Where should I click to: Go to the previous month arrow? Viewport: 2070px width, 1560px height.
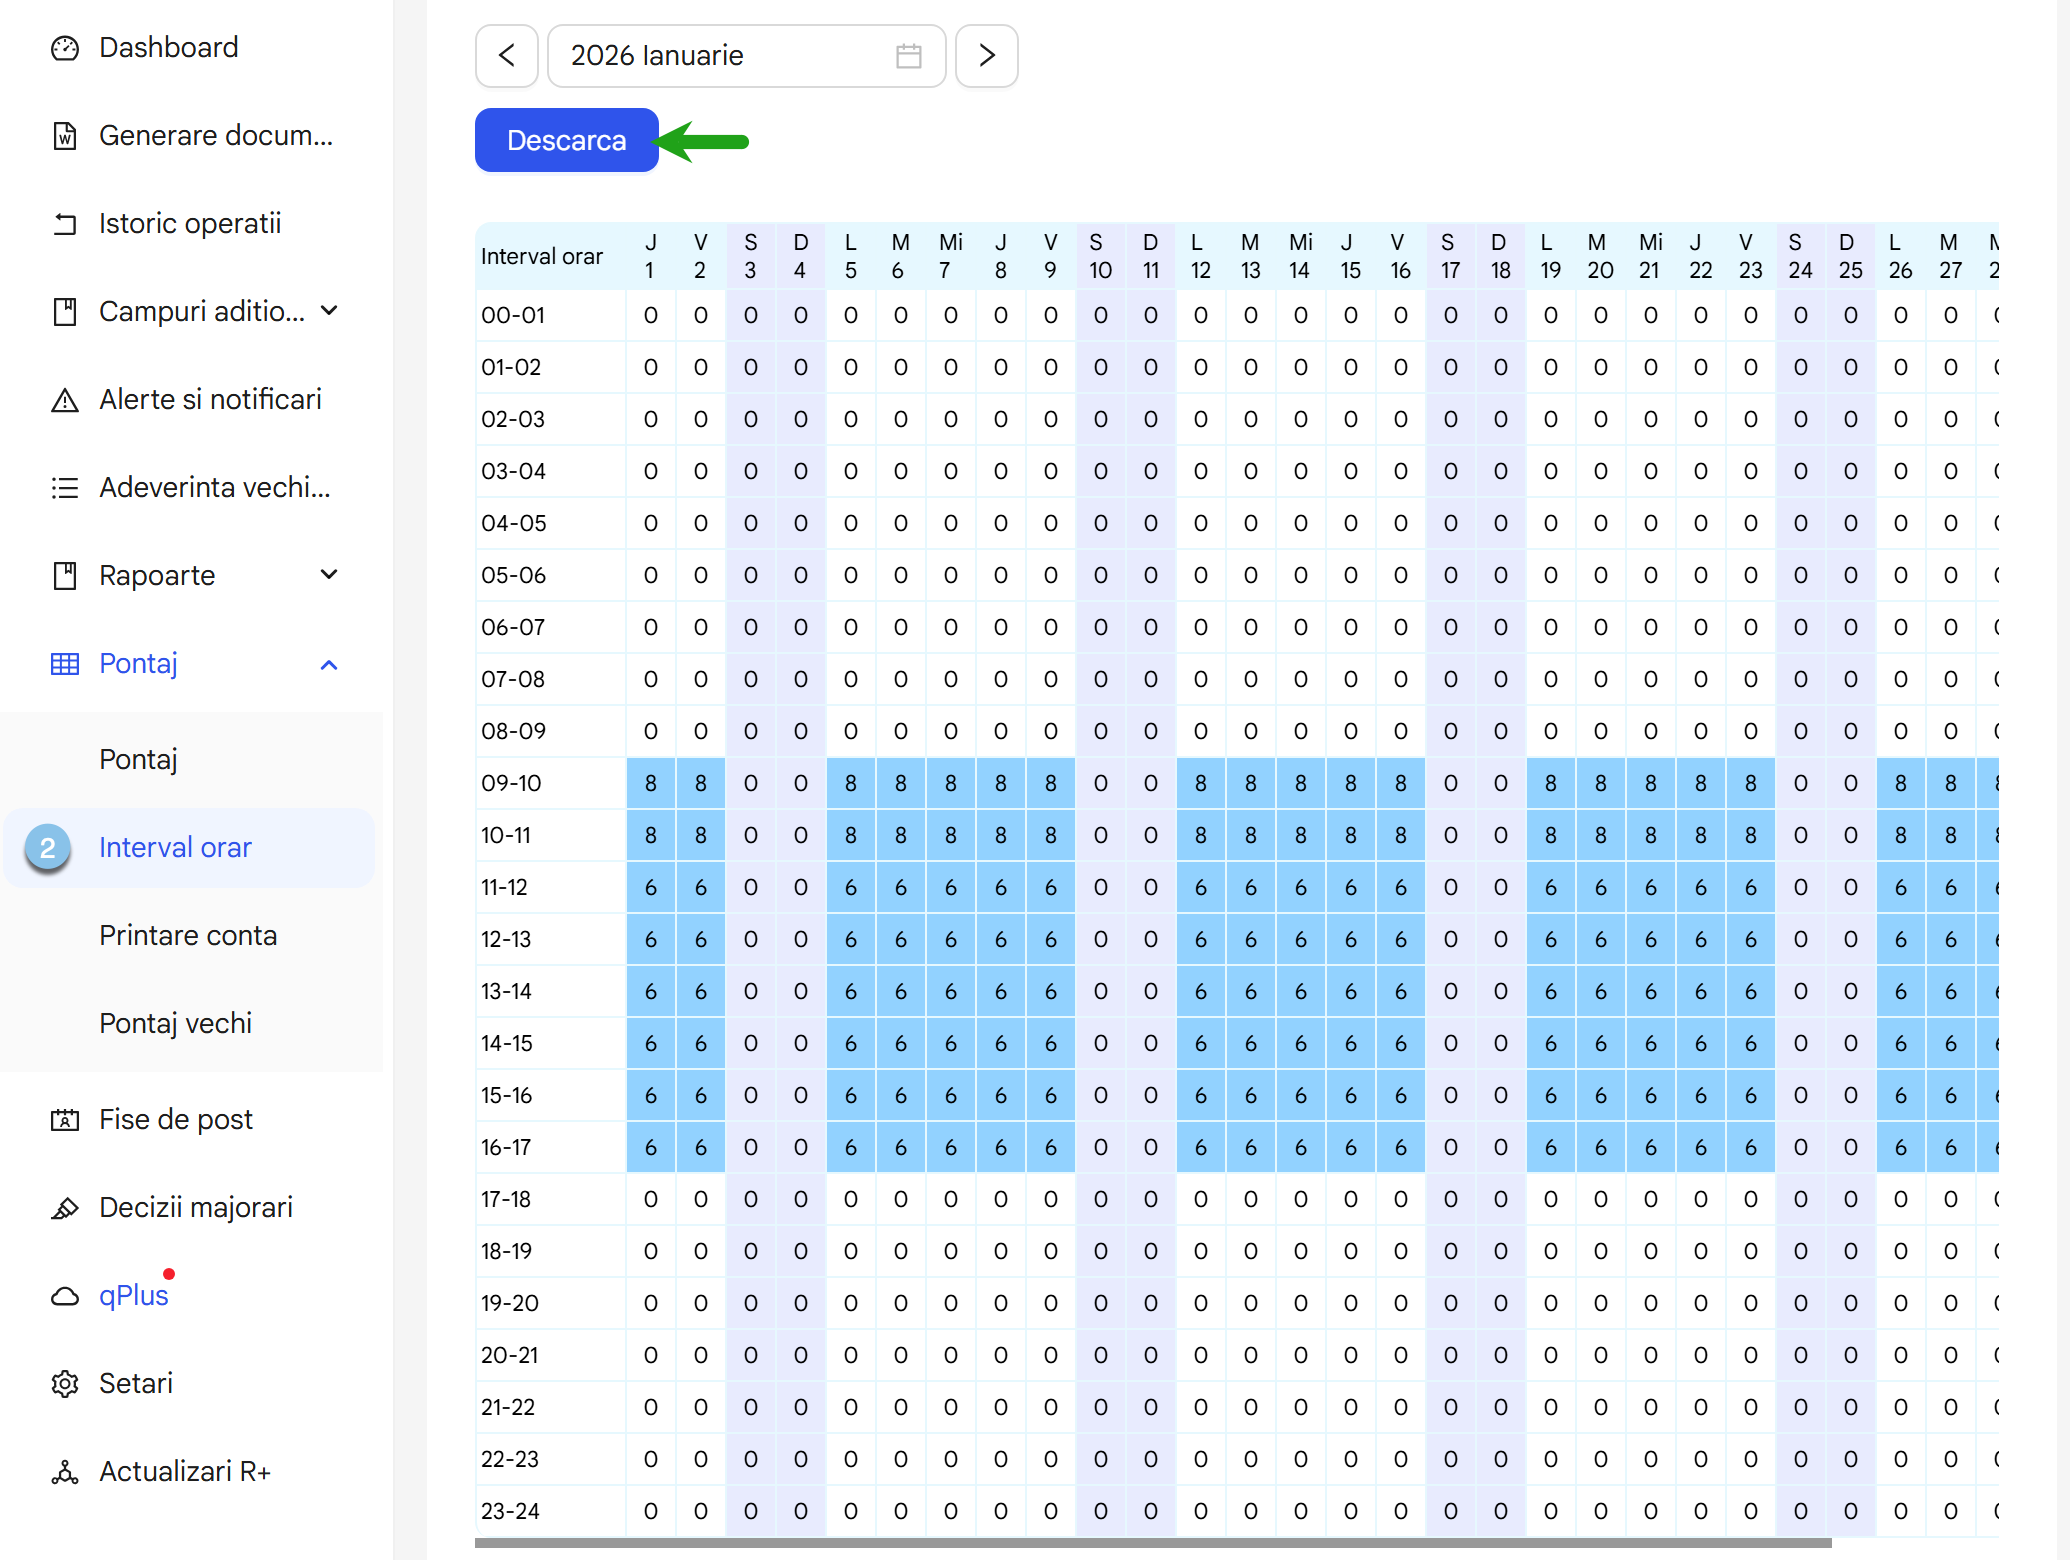point(507,56)
